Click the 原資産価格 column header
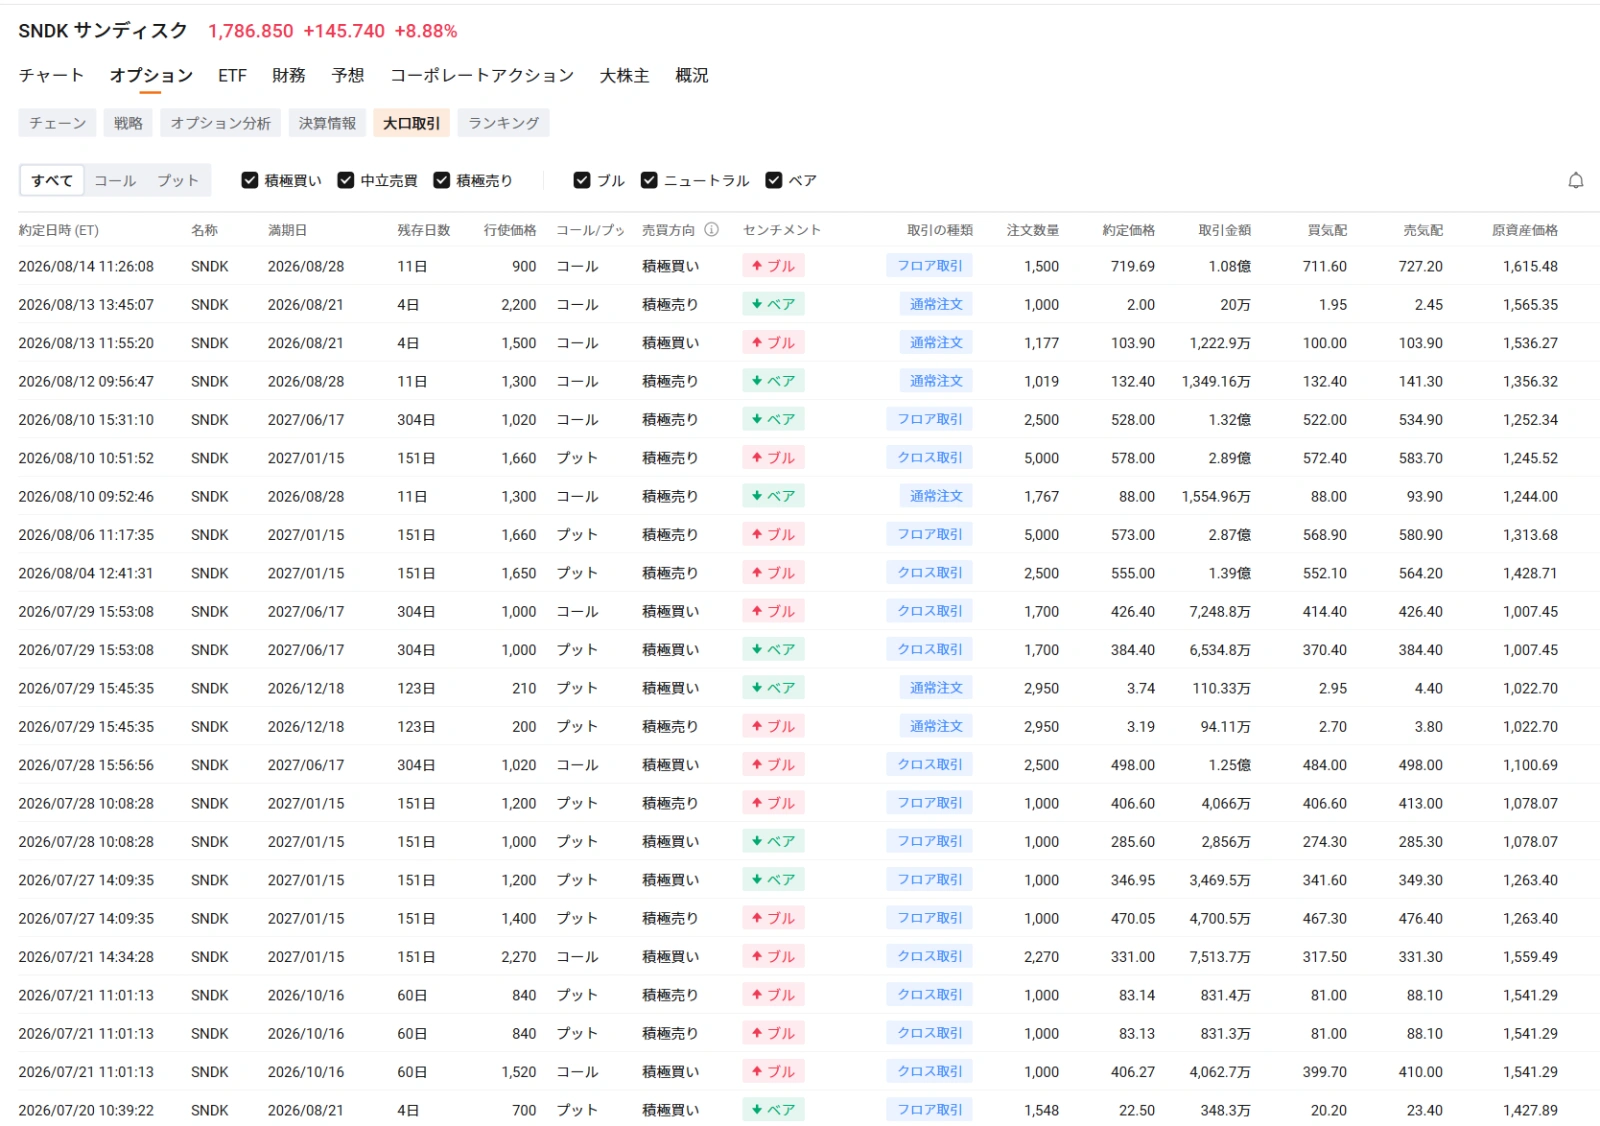 point(1525,230)
